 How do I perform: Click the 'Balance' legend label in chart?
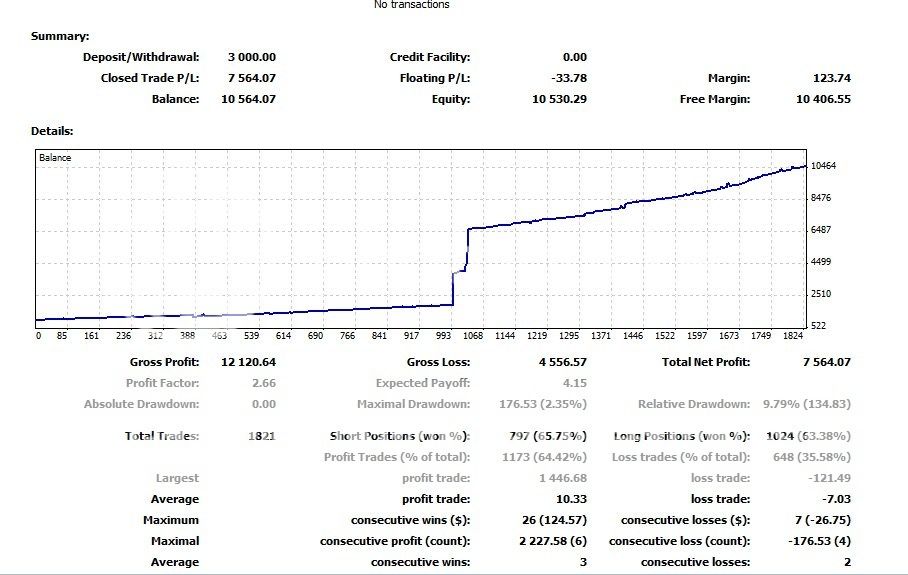click(55, 158)
